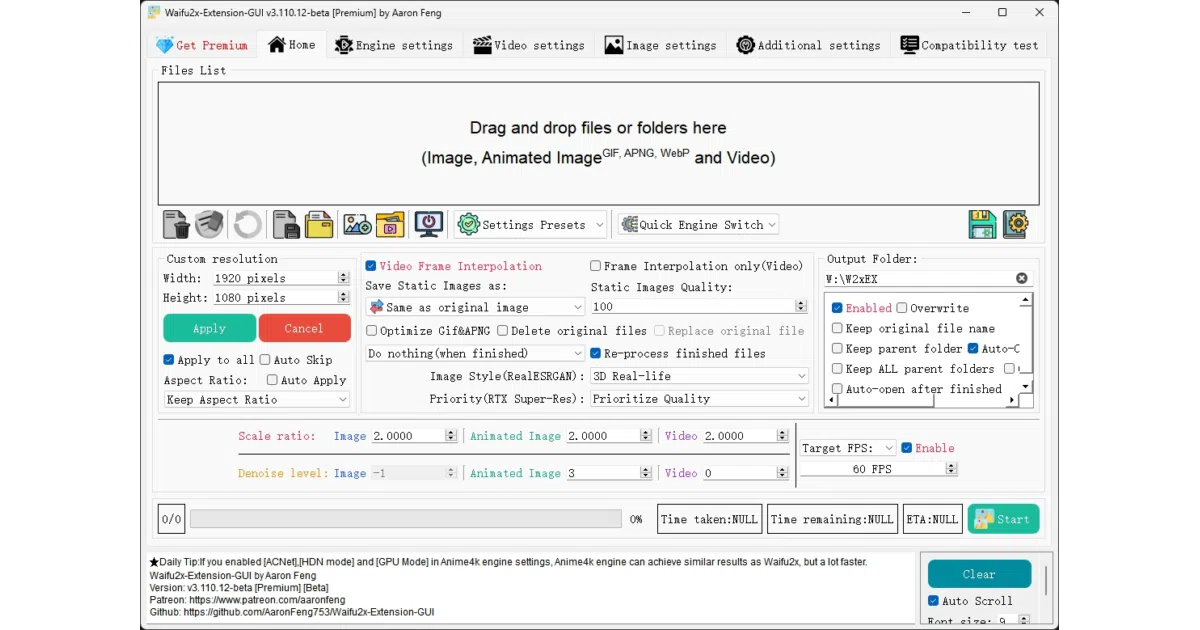Check Auto-open after finished
The image size is (1200, 630).
837,389
